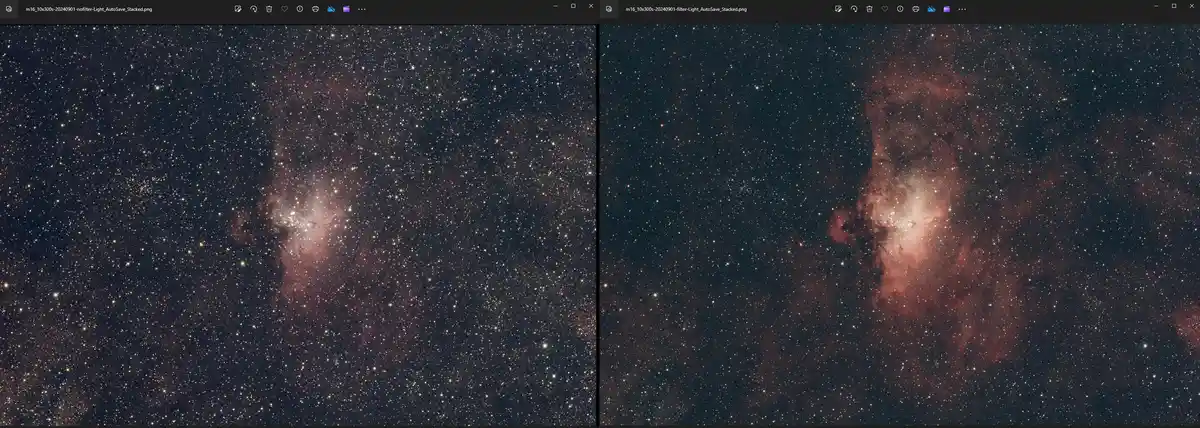
Task: Print the image from the nofilter window
Action: coord(315,9)
